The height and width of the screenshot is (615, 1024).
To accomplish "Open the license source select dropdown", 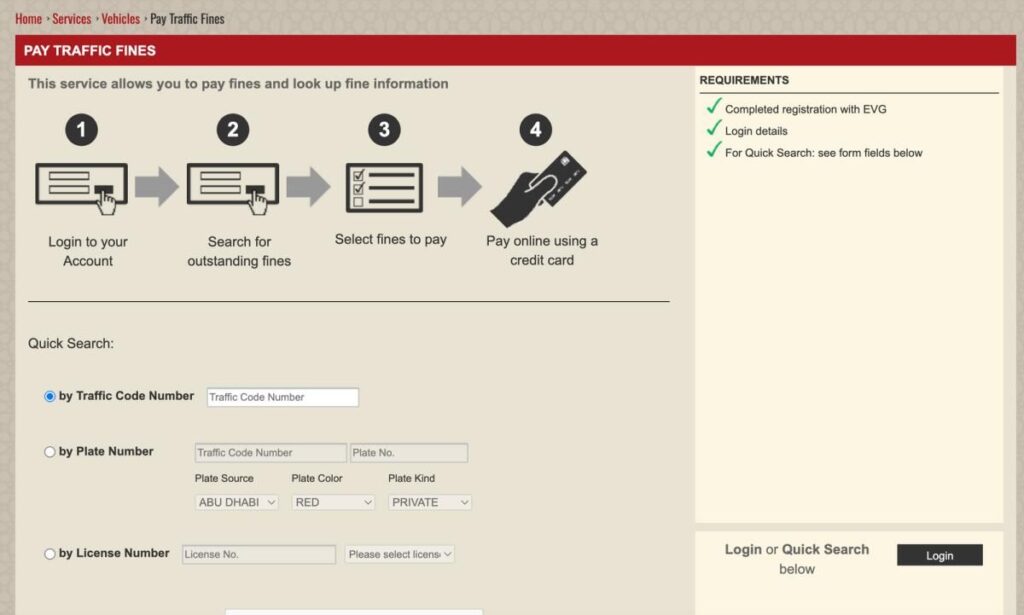I will click(399, 554).
